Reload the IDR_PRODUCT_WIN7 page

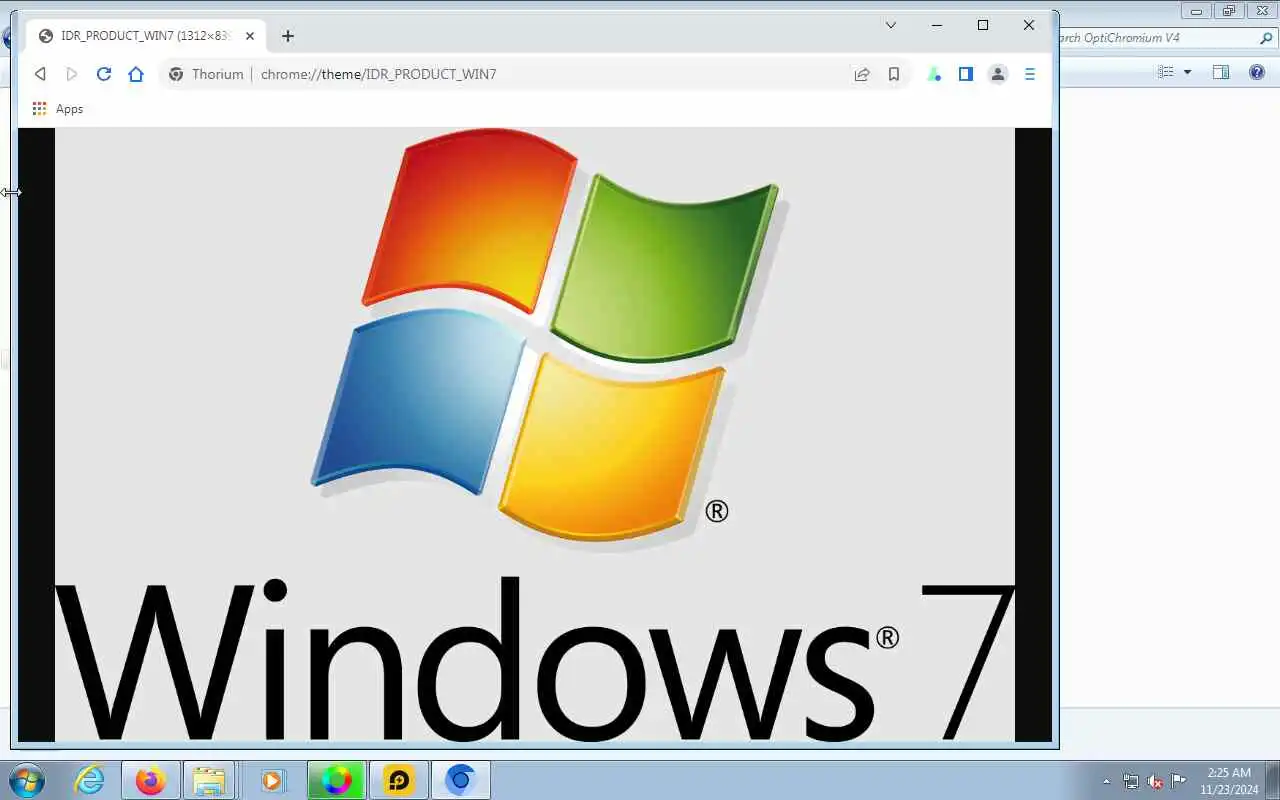[x=104, y=74]
